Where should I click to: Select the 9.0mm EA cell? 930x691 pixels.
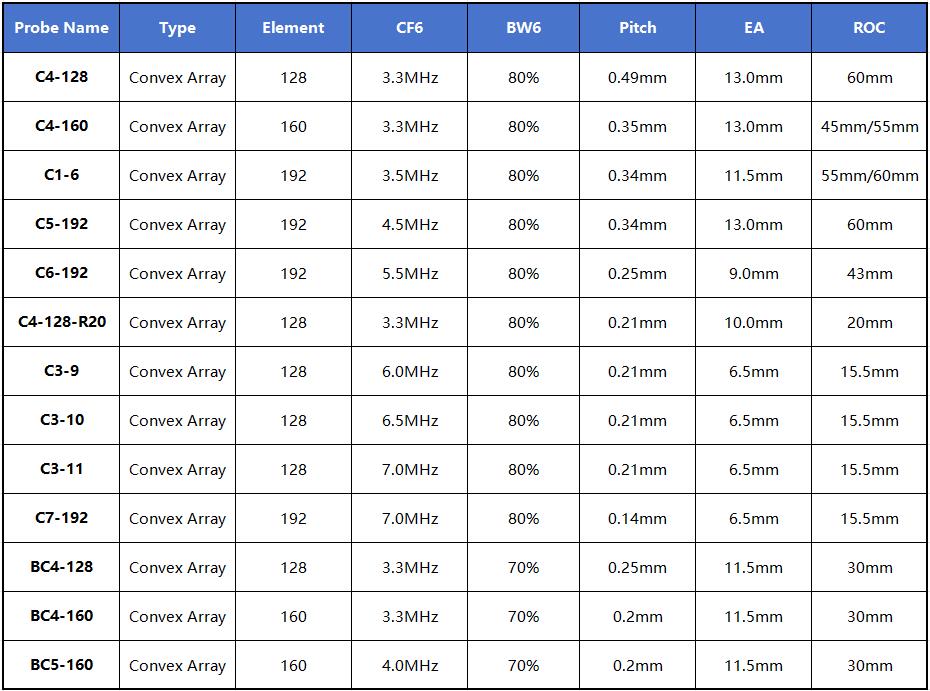point(753,274)
